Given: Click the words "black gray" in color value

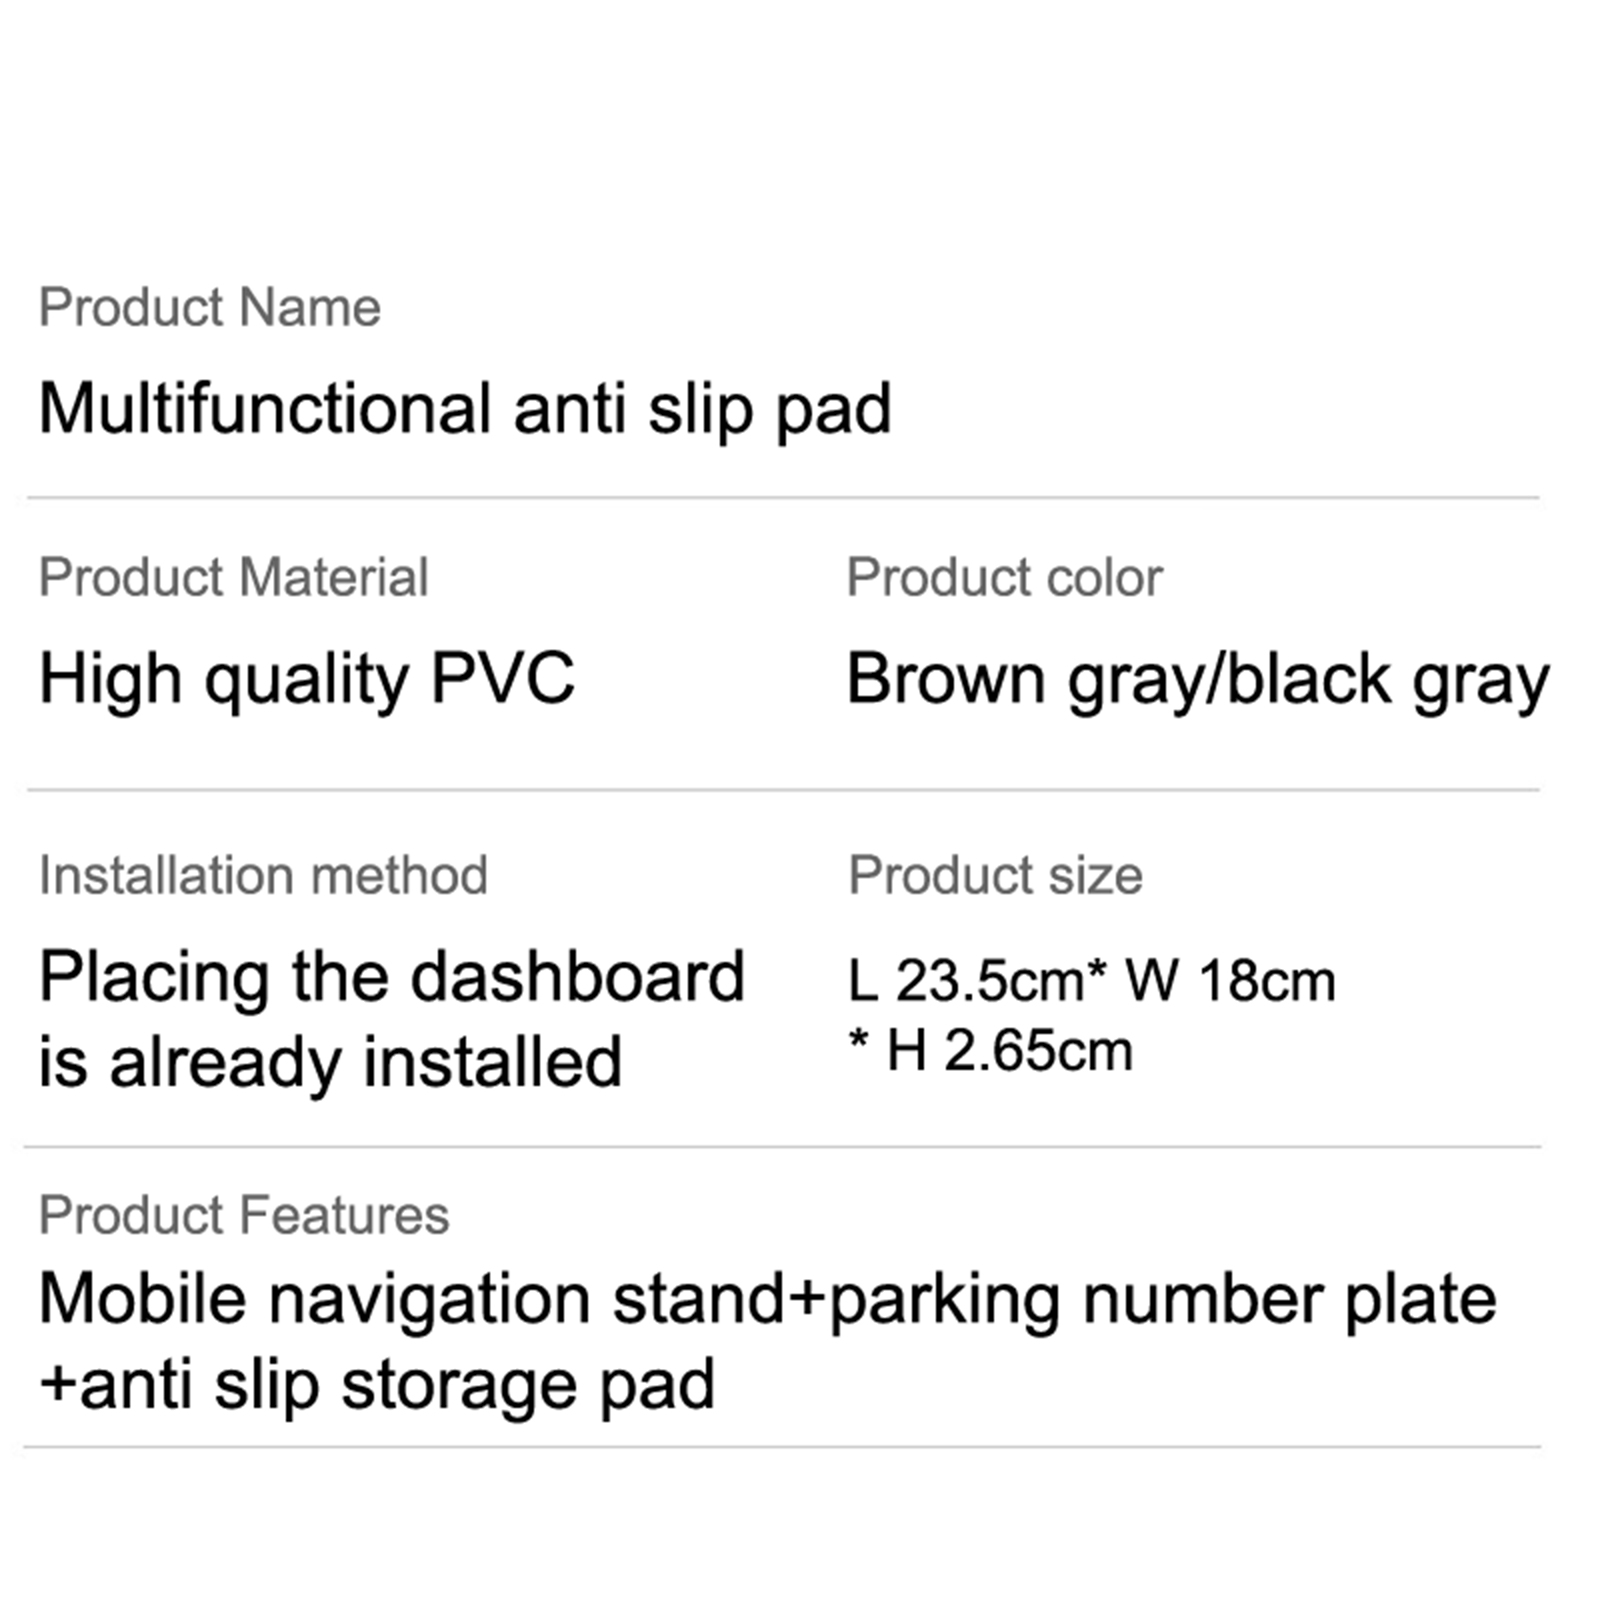Looking at the screenshot, I should click(x=1388, y=679).
